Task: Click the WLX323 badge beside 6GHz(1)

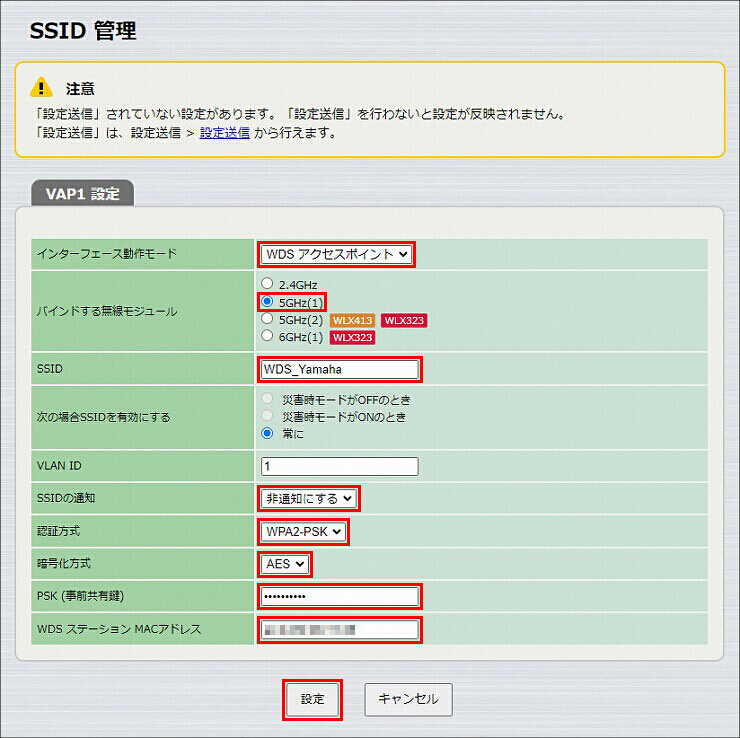Action: pos(352,337)
